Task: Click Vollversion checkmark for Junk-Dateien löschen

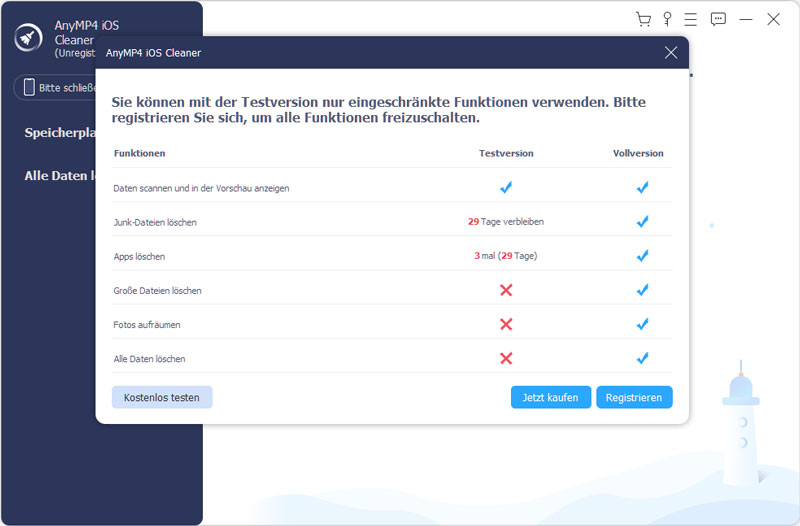Action: click(642, 221)
